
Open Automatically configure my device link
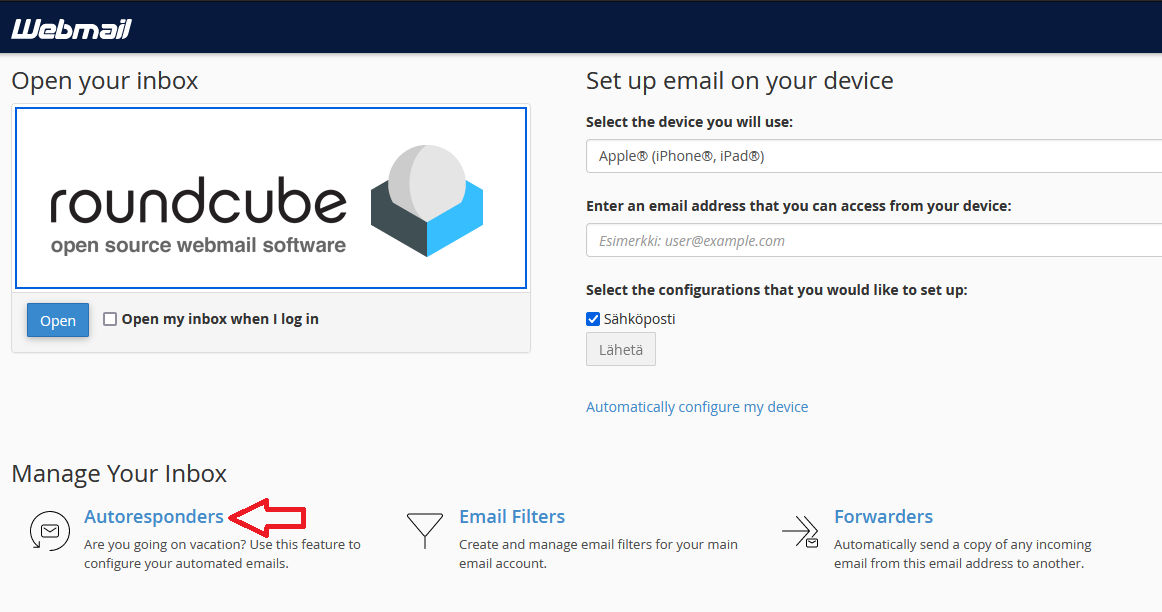pyautogui.click(x=697, y=407)
